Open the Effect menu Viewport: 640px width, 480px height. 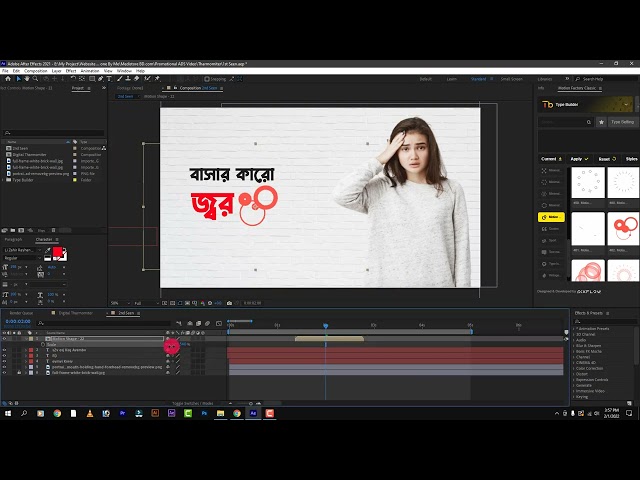pos(71,71)
